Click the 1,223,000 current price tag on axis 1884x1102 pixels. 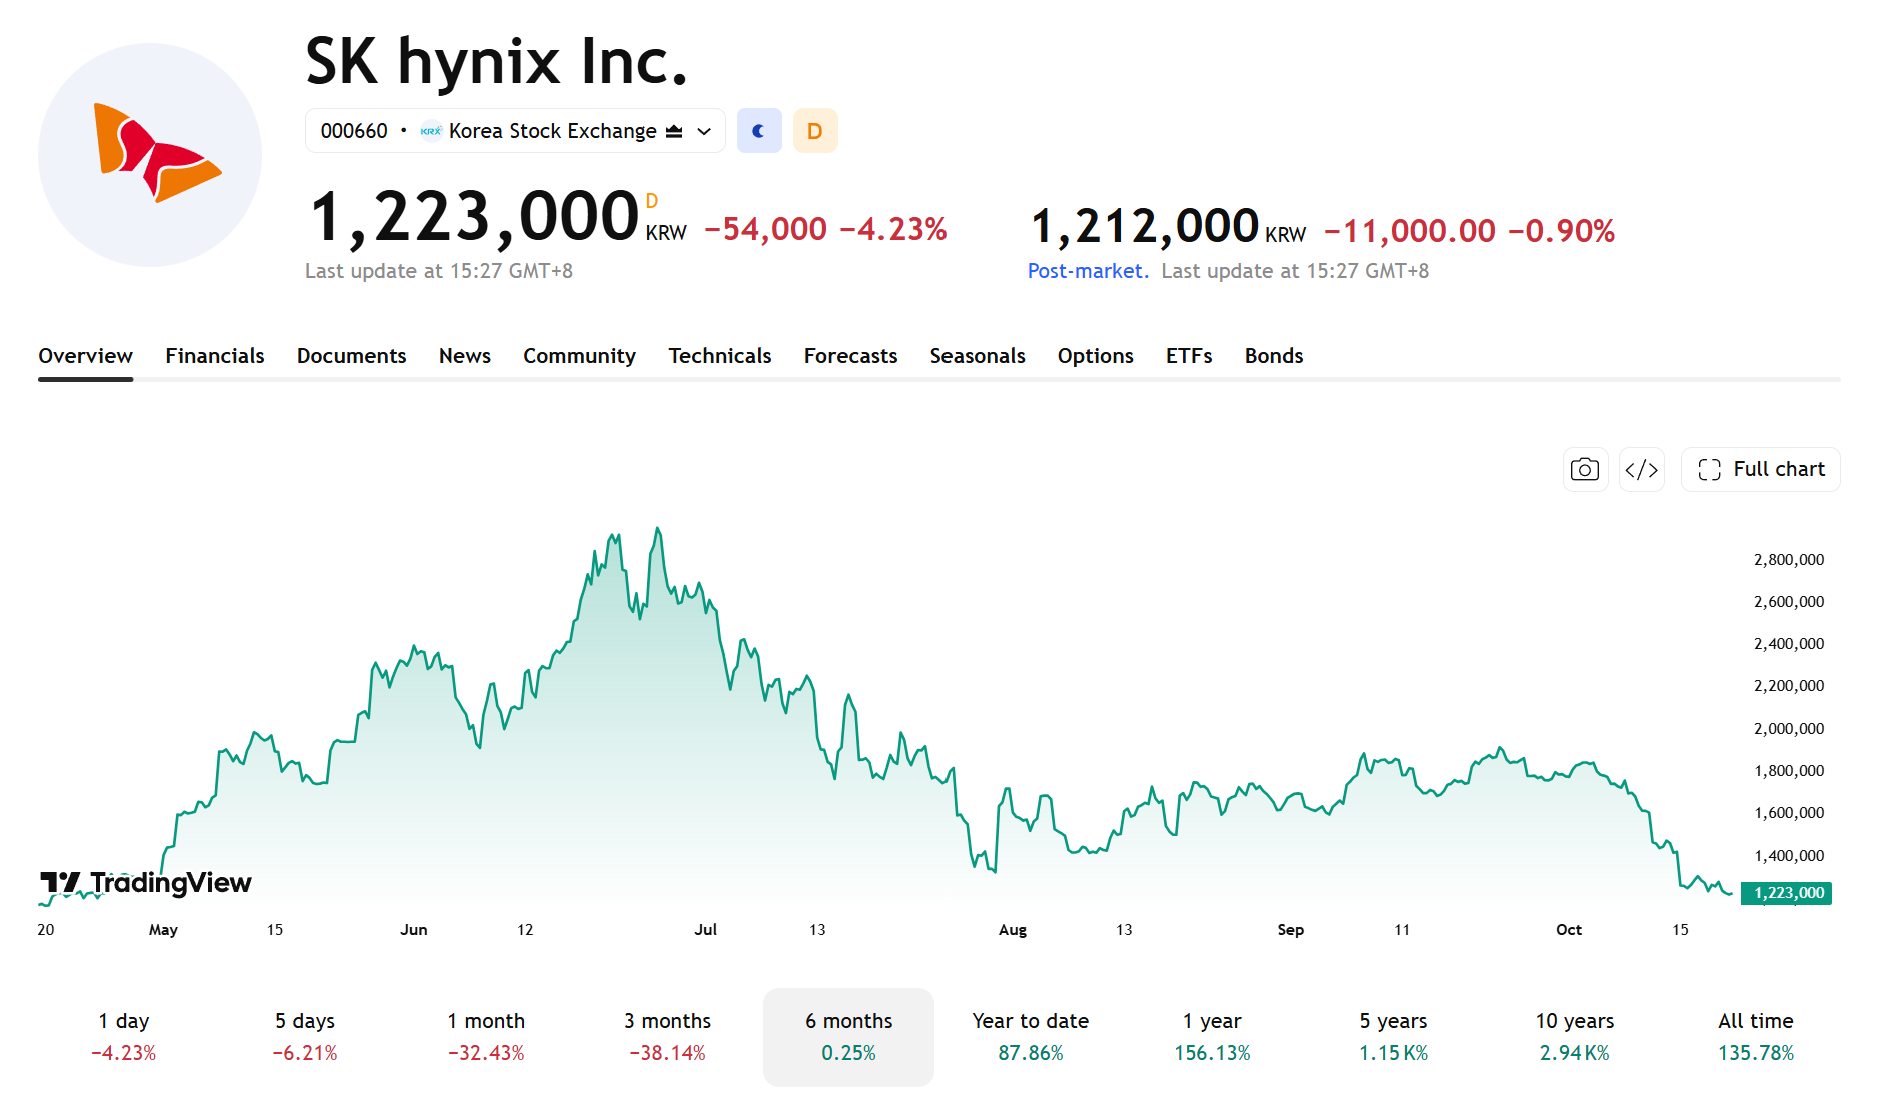[x=1786, y=893]
